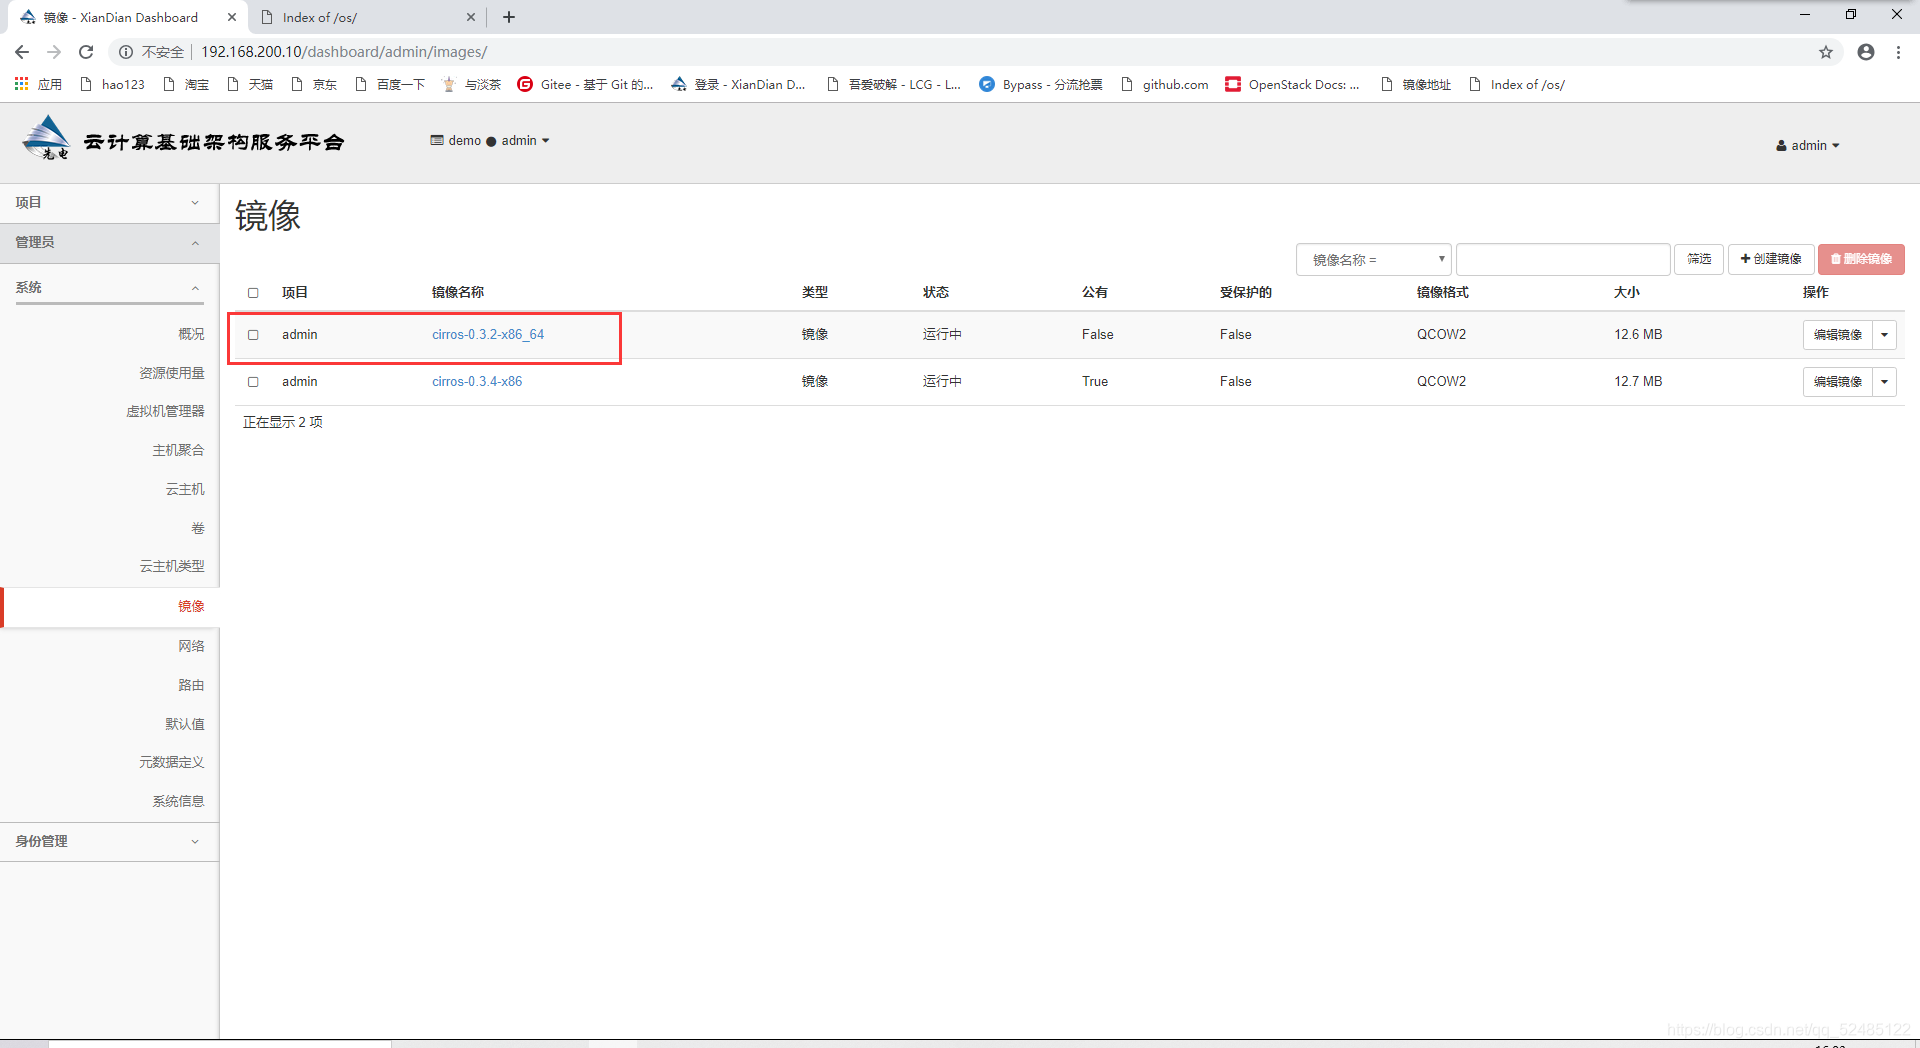Click the image filter text field
This screenshot has height=1048, width=1920.
point(1563,260)
